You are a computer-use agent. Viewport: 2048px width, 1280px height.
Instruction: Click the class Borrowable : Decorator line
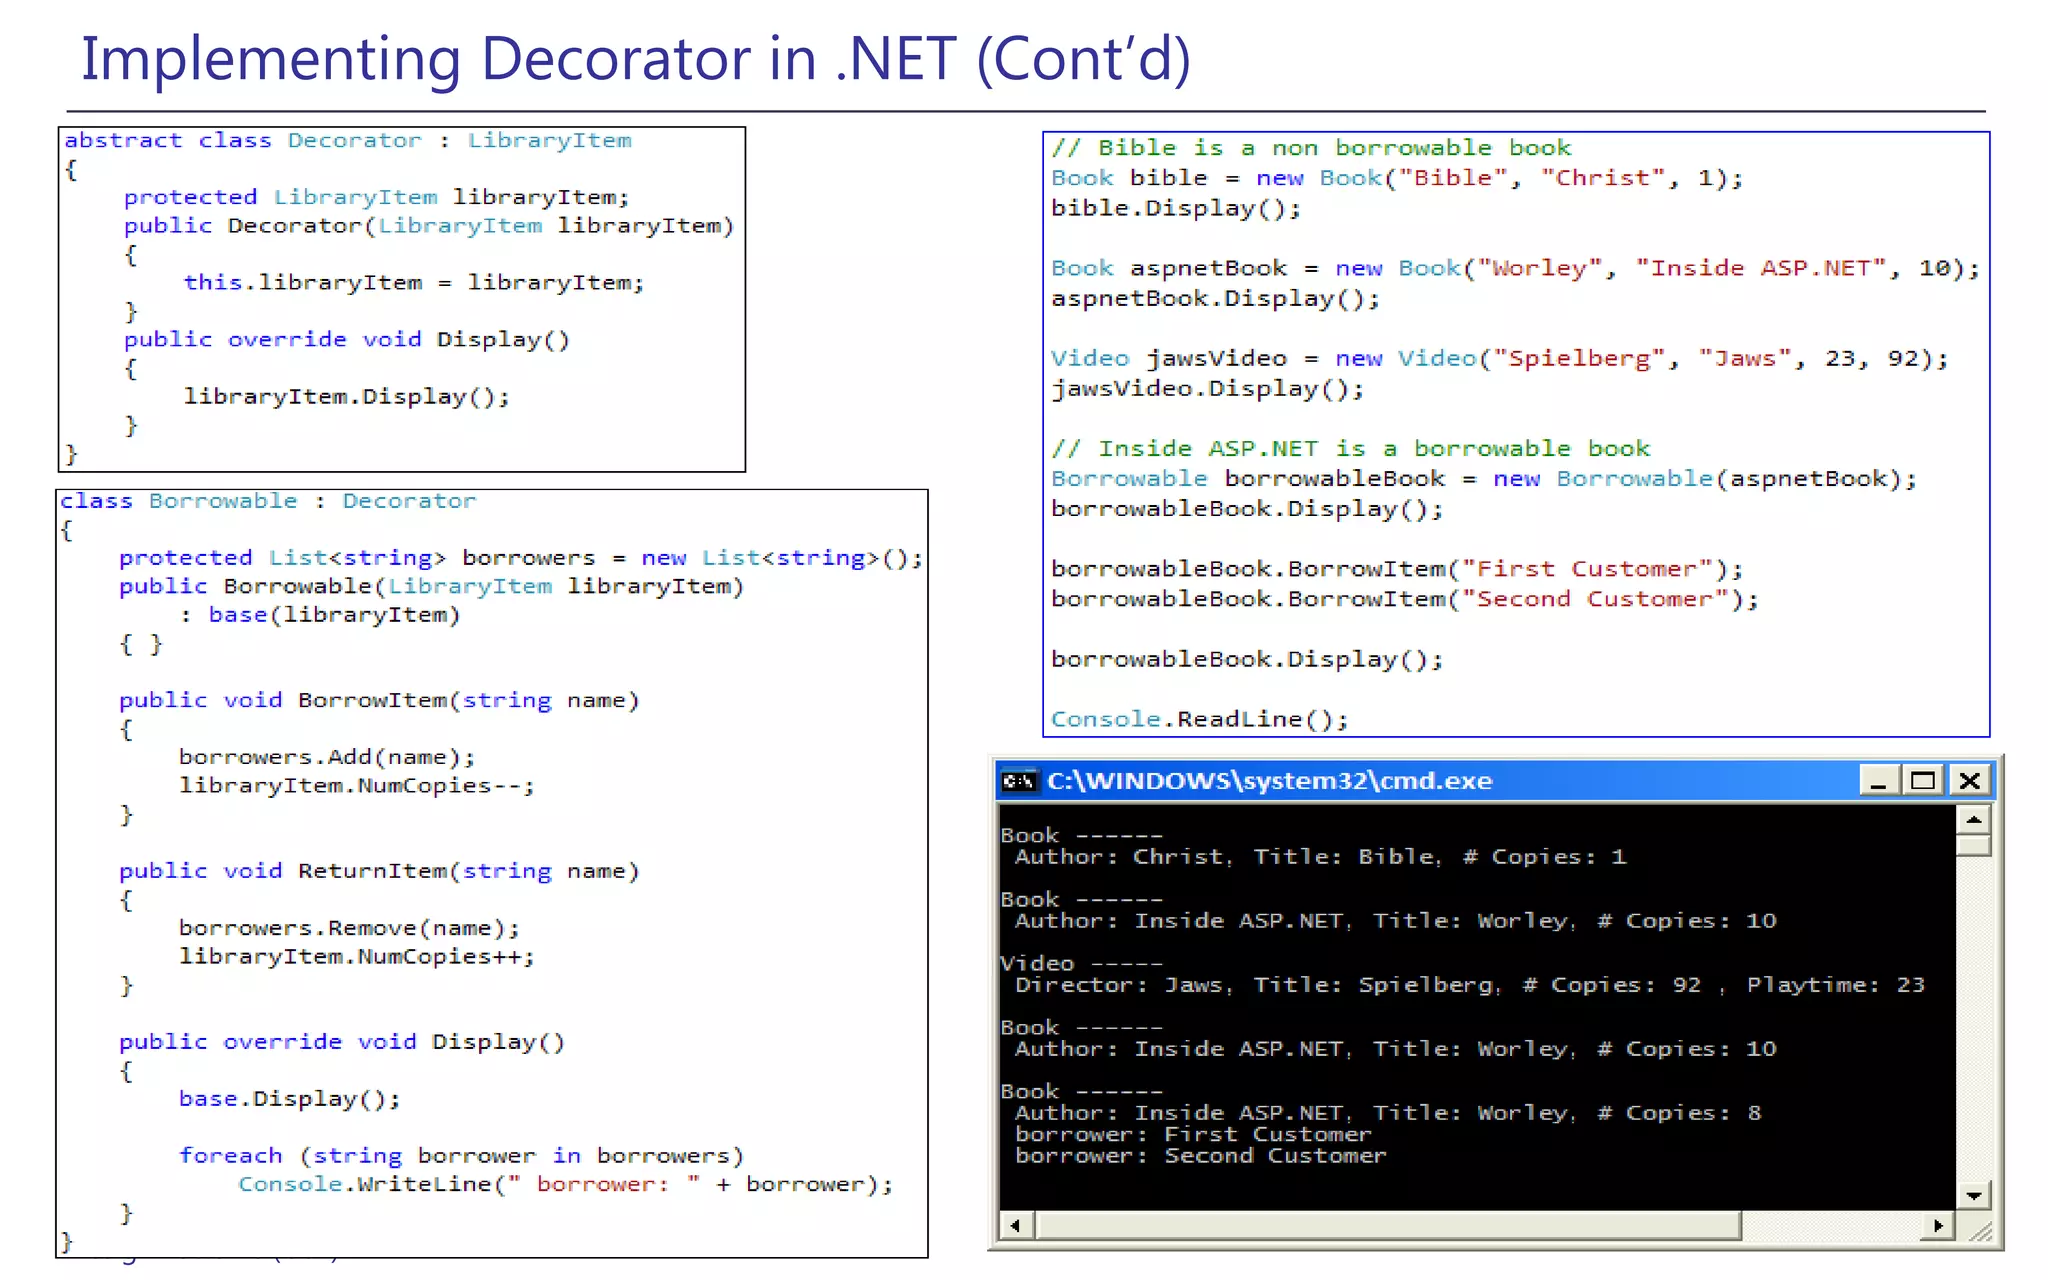[x=268, y=501]
